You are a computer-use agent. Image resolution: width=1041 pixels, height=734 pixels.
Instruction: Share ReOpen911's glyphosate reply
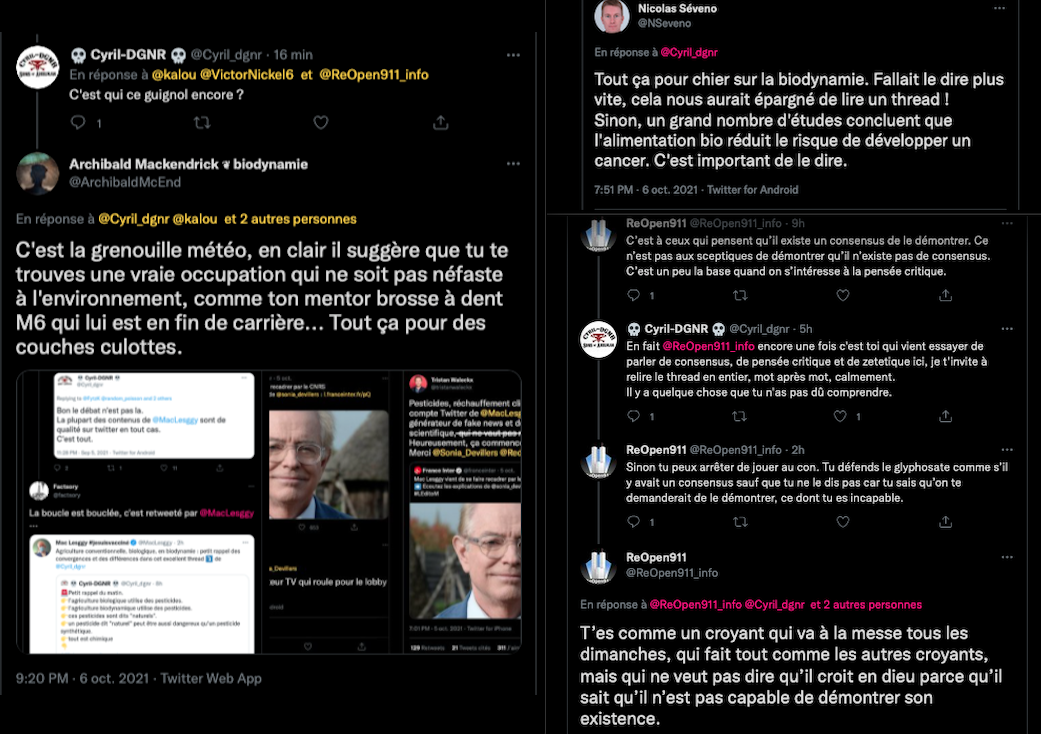945,522
